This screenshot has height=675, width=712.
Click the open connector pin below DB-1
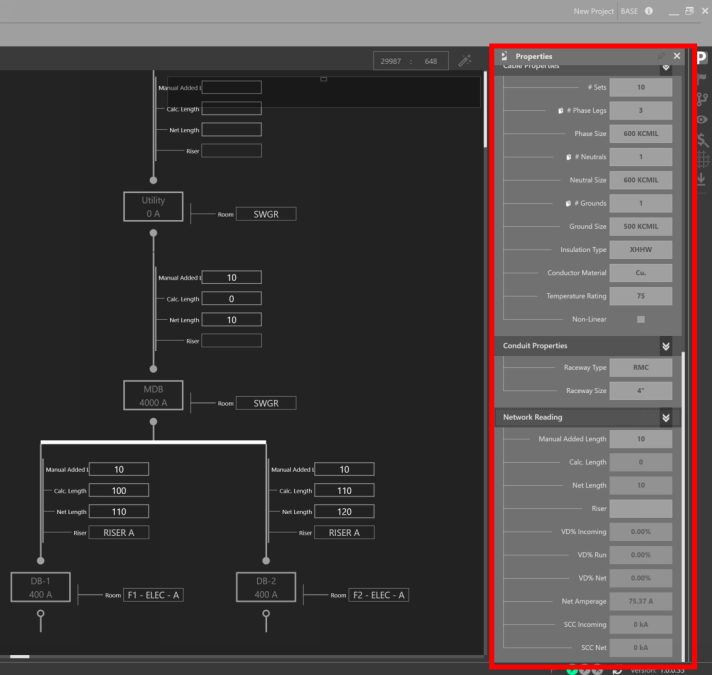tap(40, 614)
